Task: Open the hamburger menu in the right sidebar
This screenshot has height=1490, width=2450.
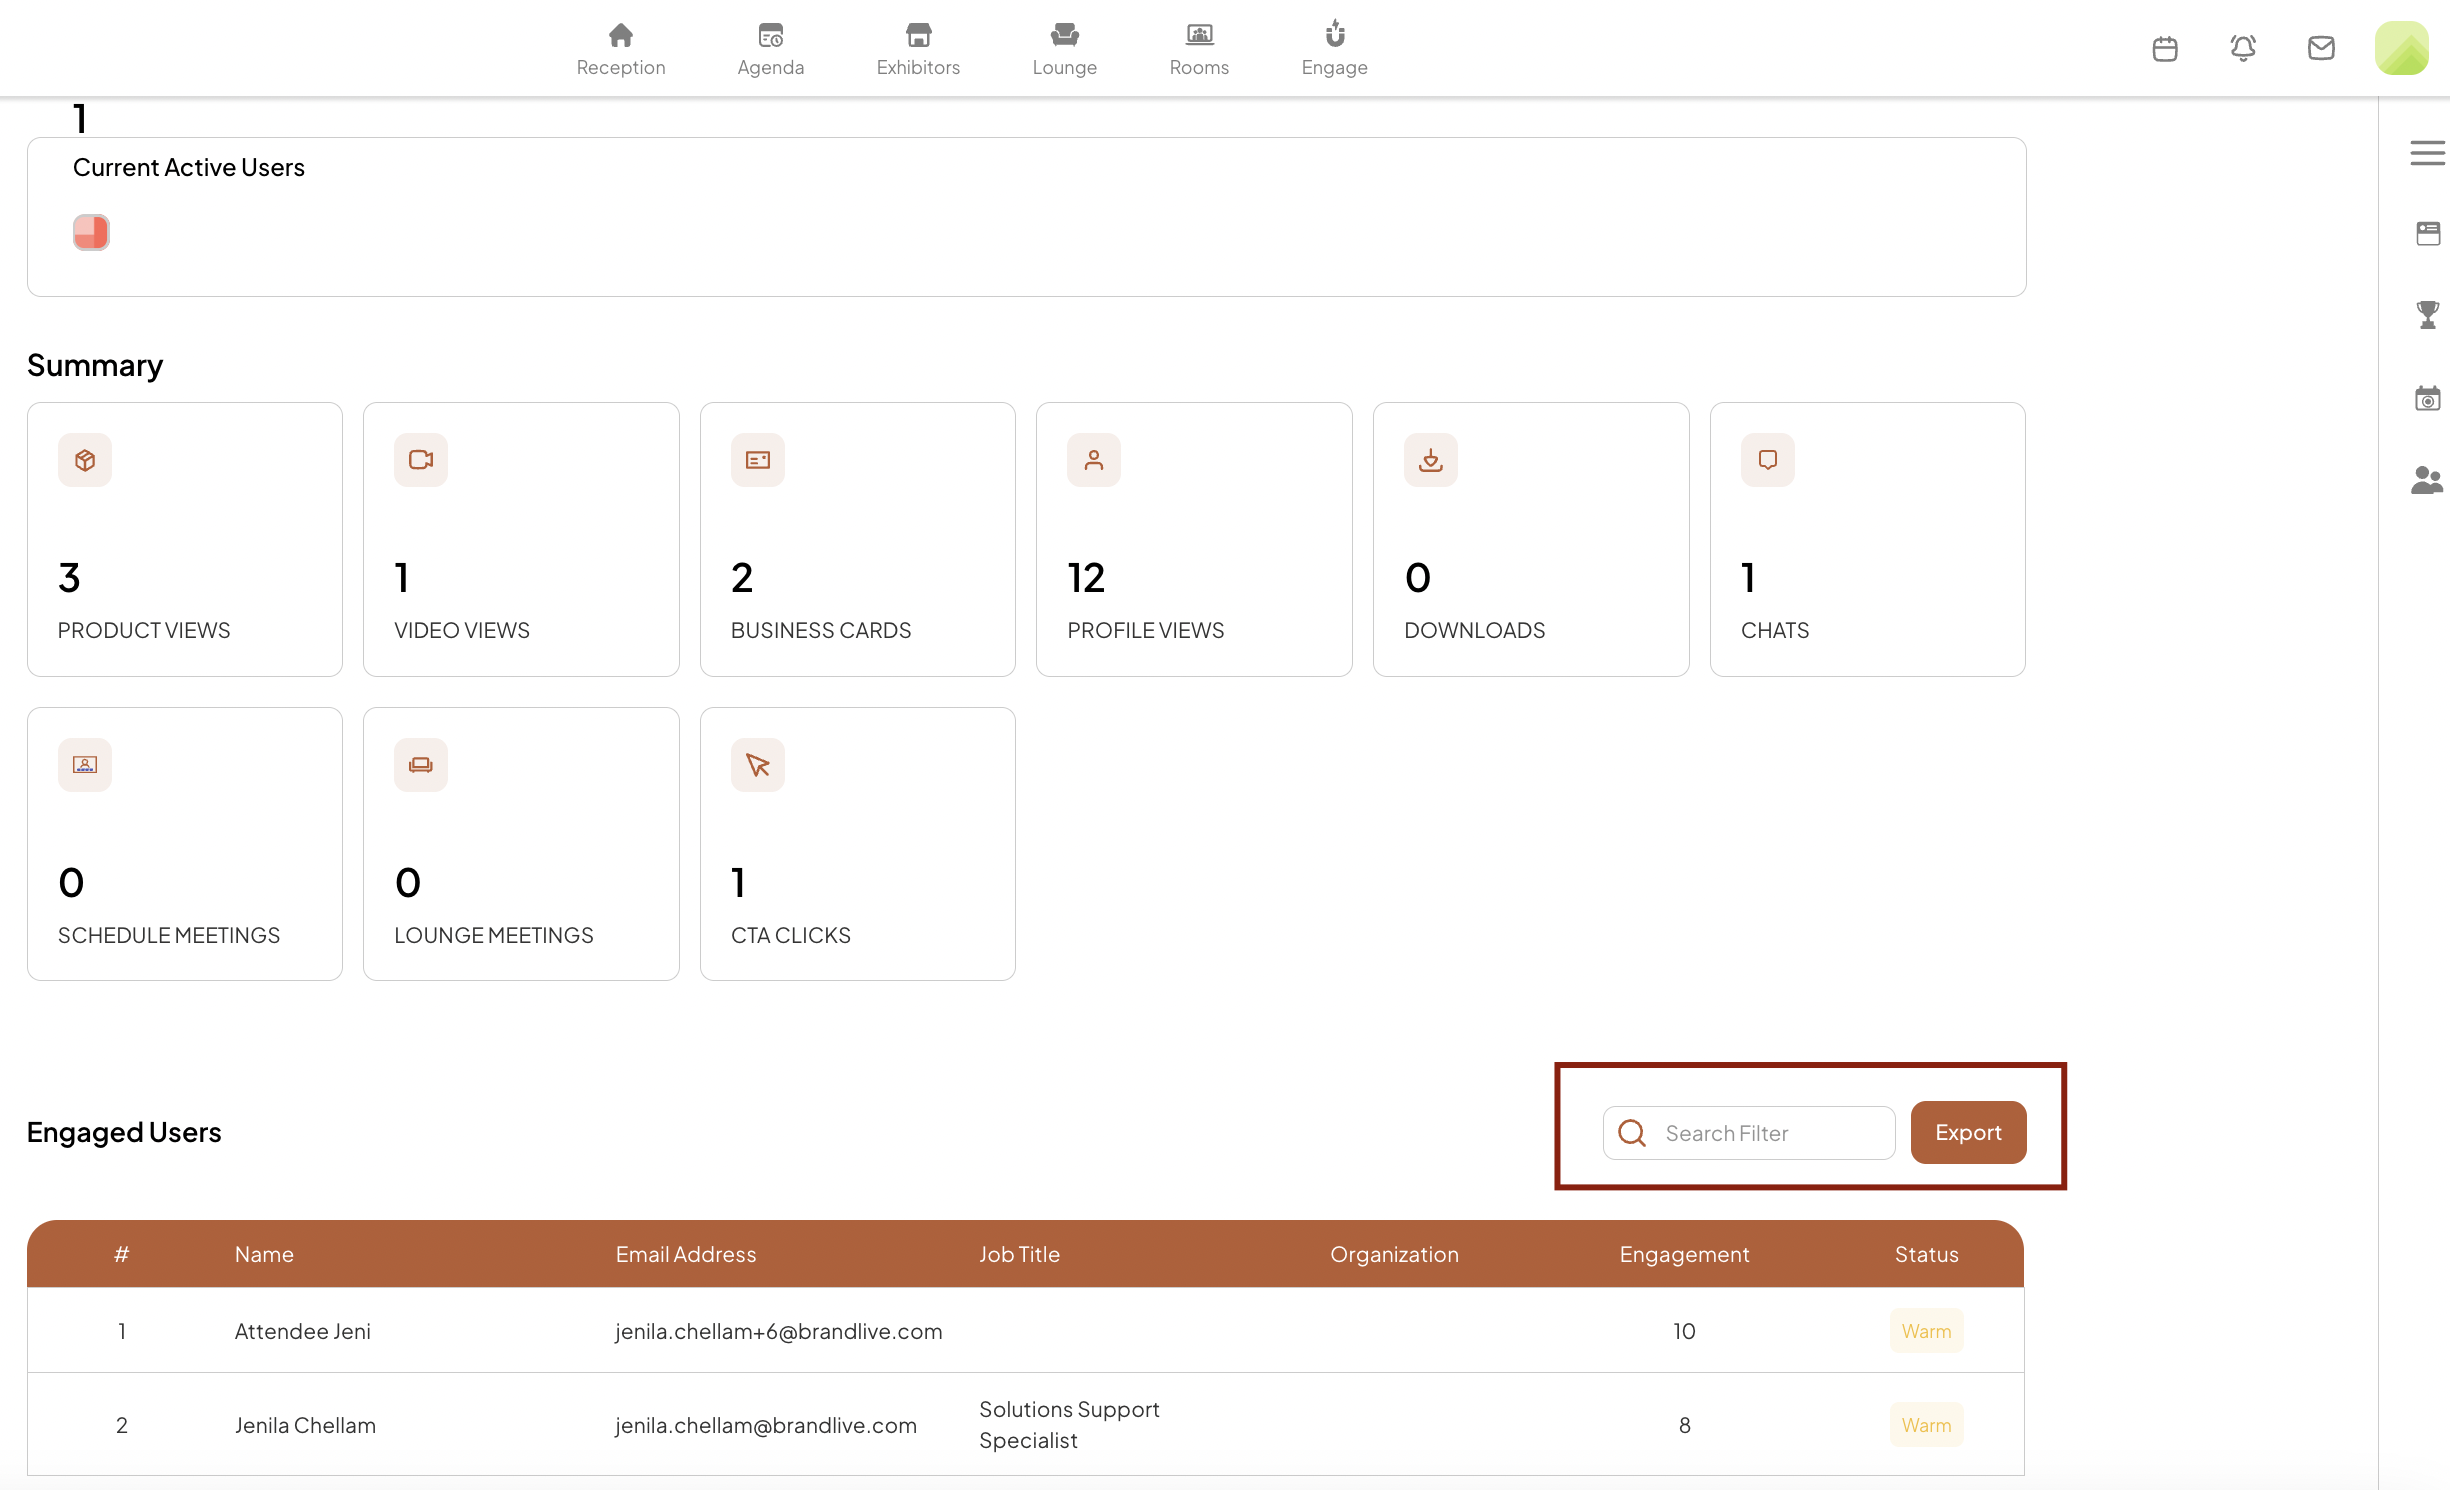Action: coord(2427,153)
